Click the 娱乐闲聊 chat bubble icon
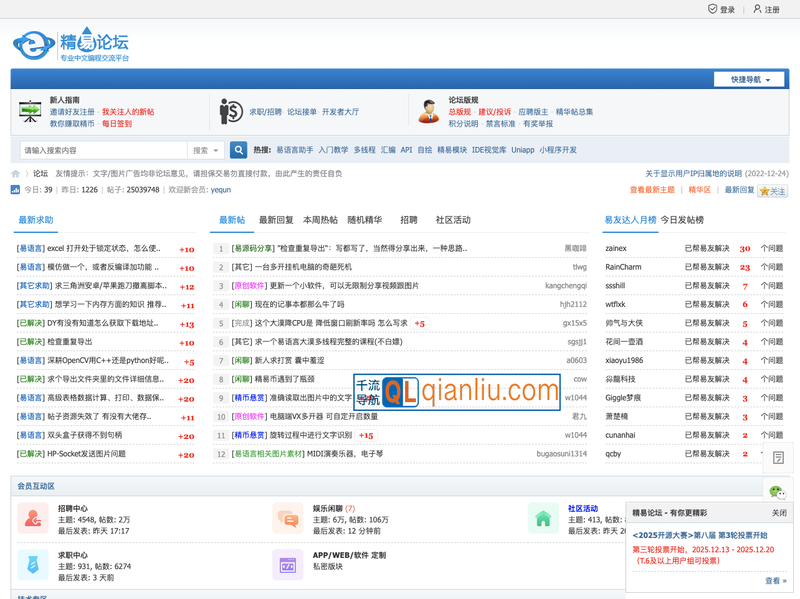The image size is (800, 599). [x=288, y=519]
